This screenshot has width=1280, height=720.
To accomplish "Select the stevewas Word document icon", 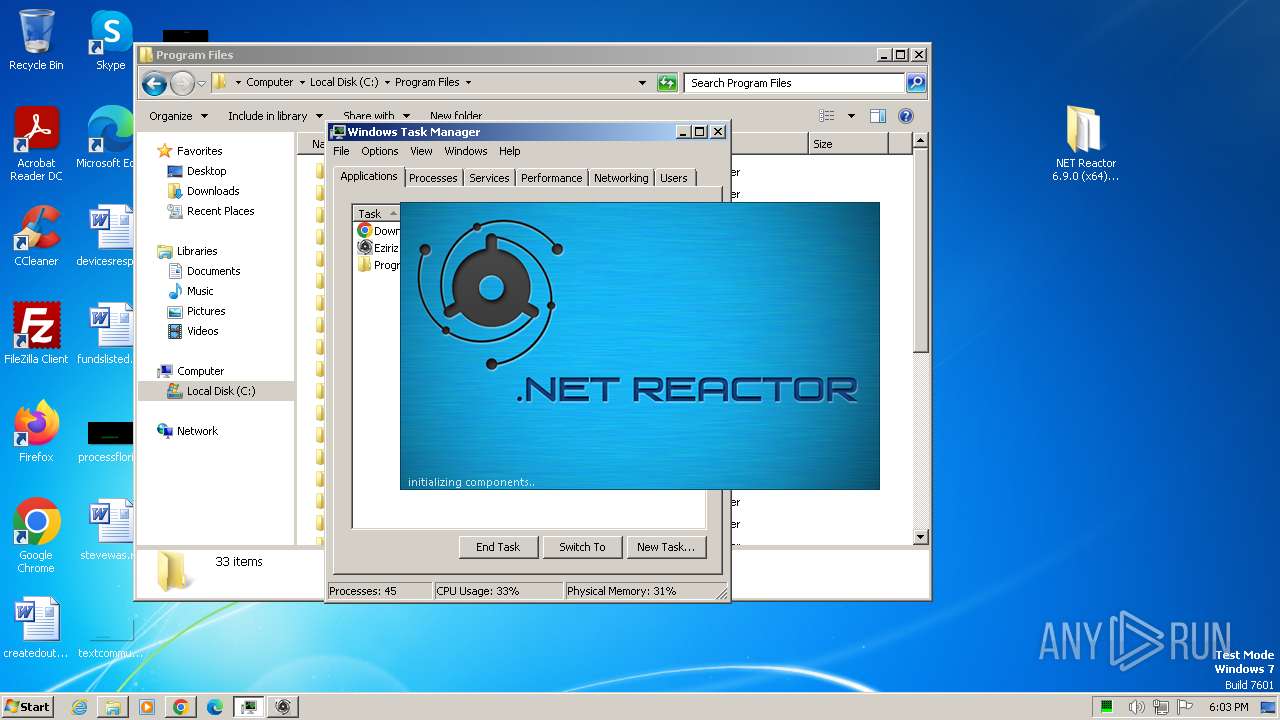I will coord(107,530).
